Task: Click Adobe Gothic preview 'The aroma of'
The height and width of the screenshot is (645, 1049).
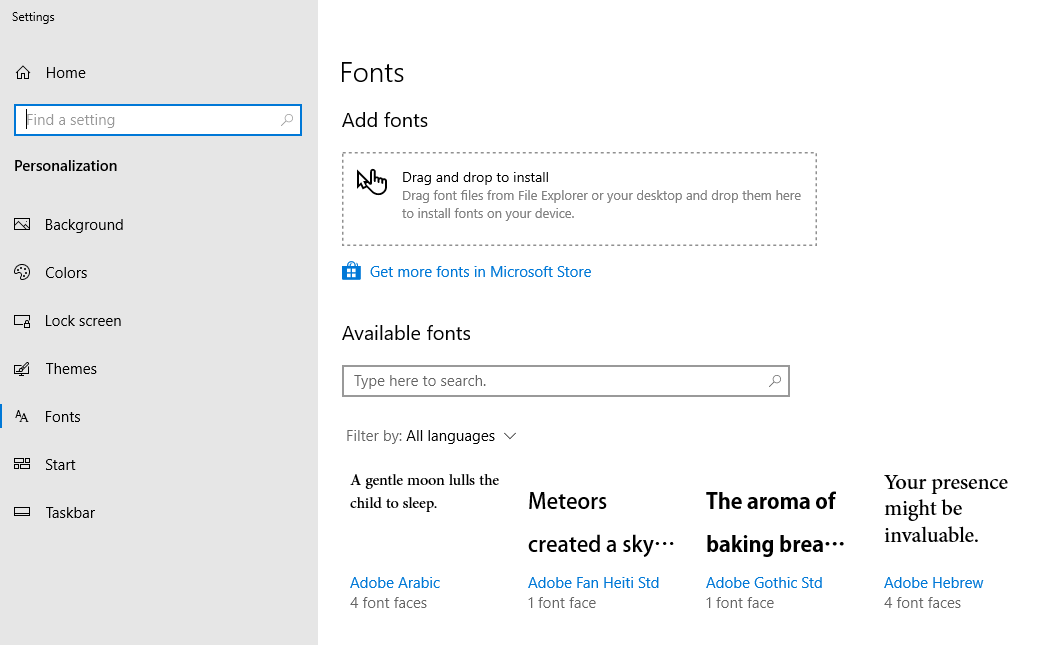Action: [x=775, y=523]
